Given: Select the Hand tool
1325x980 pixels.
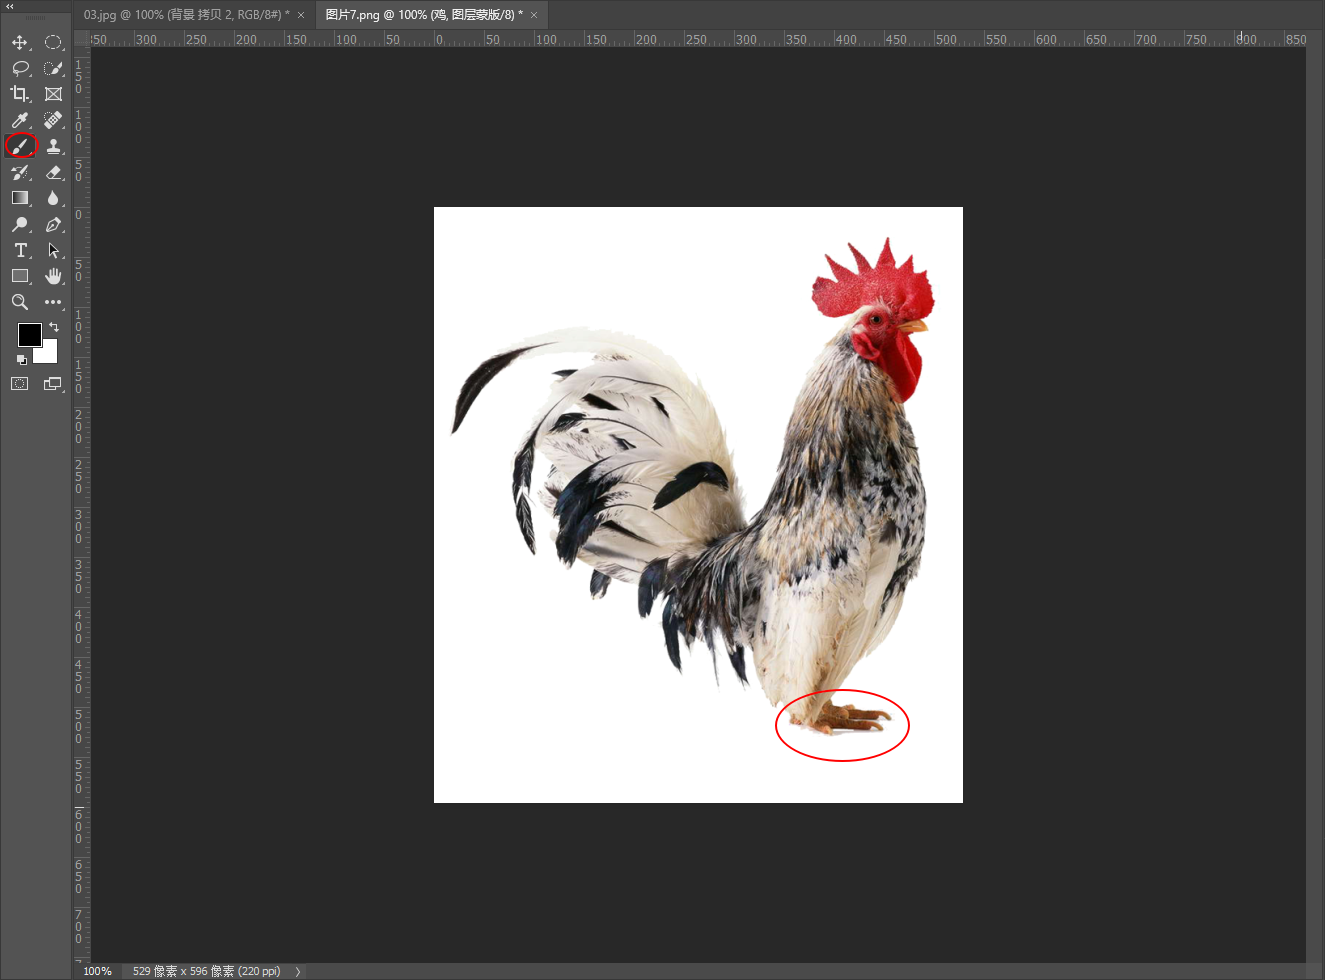Looking at the screenshot, I should 53,276.
